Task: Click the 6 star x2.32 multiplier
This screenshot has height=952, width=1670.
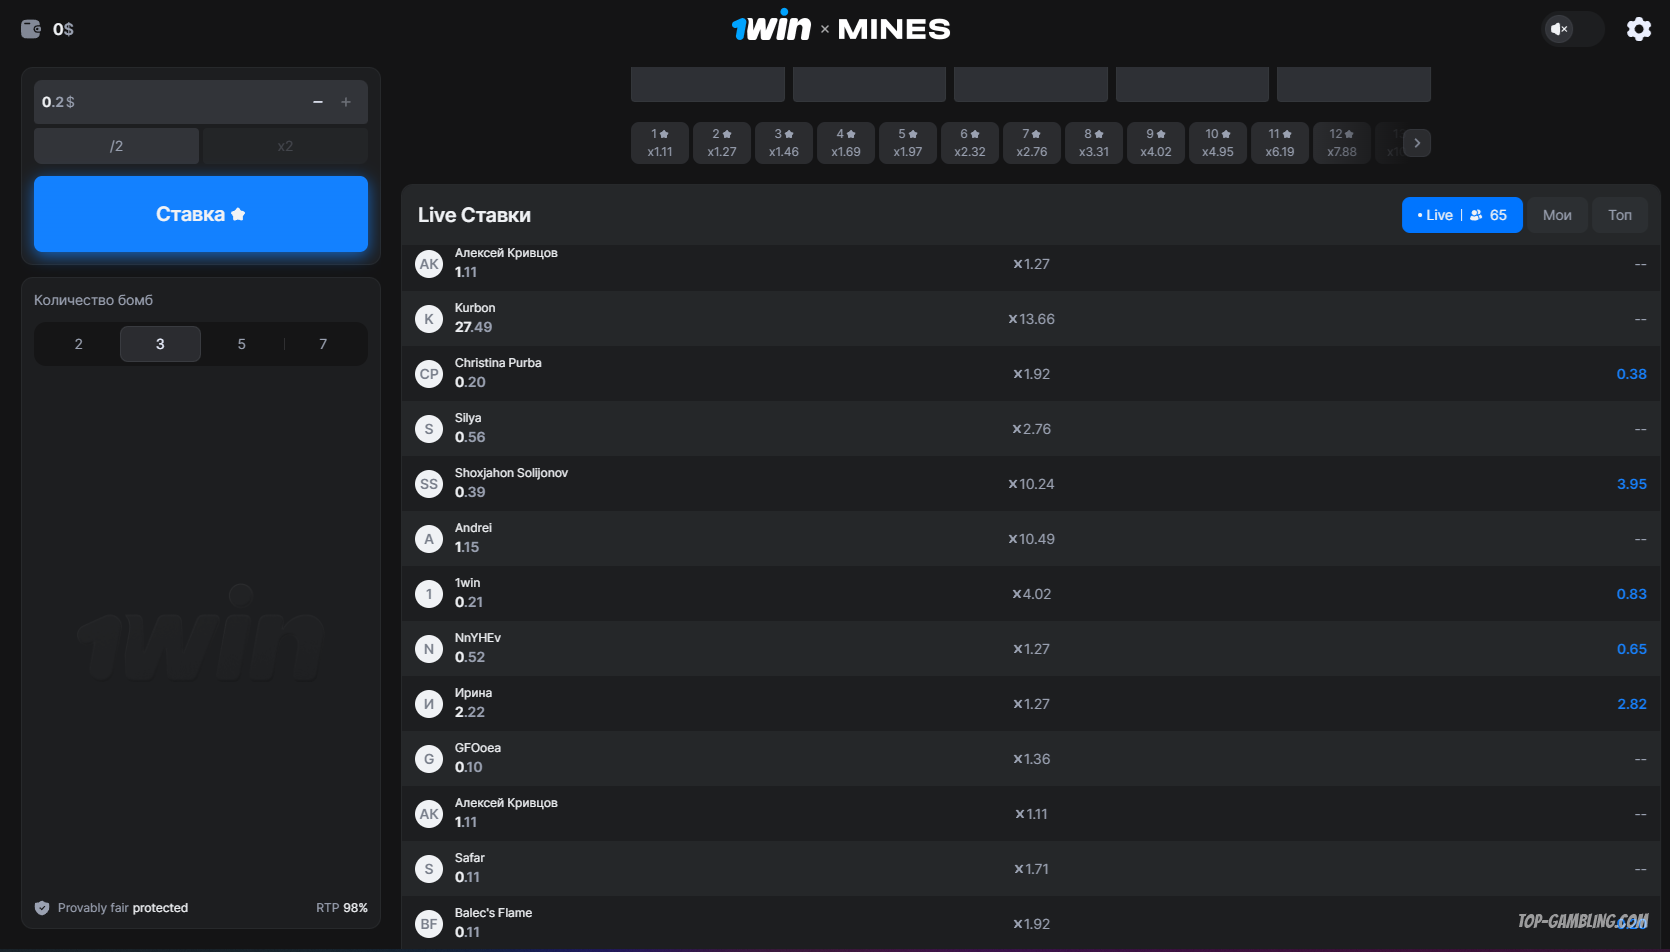Action: [970, 143]
